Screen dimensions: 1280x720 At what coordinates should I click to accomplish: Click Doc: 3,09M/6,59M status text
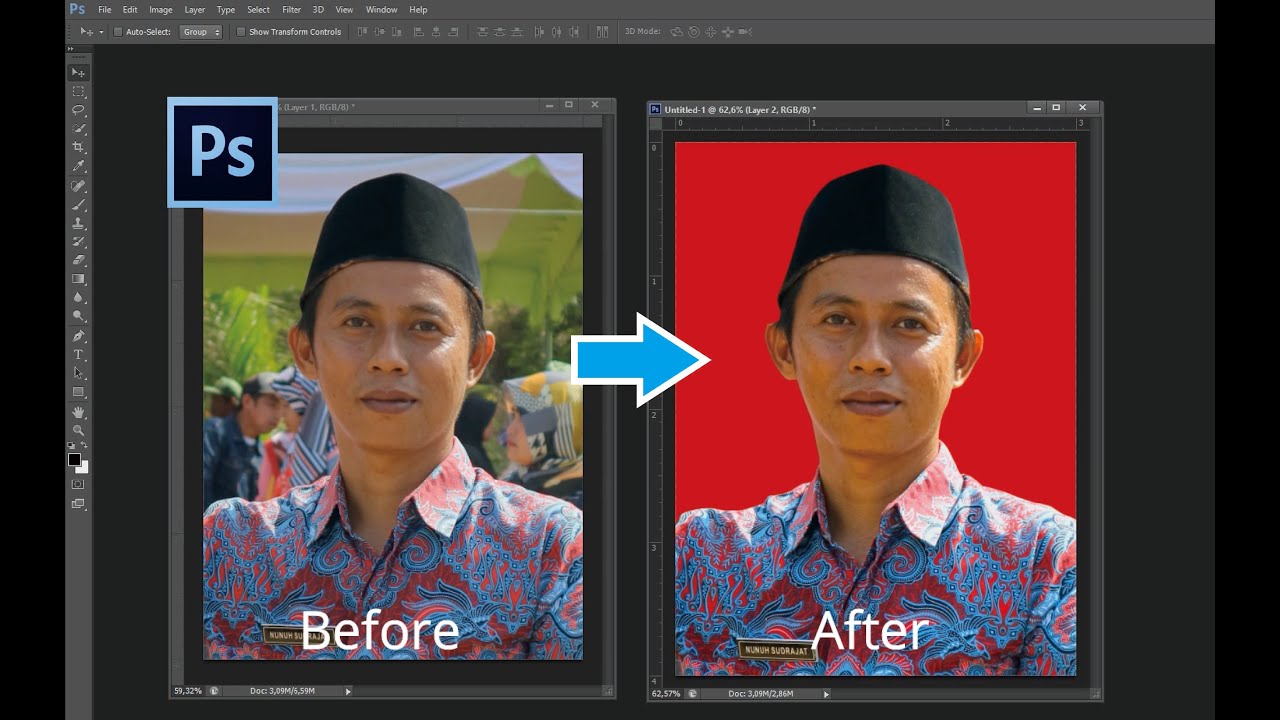click(281, 691)
